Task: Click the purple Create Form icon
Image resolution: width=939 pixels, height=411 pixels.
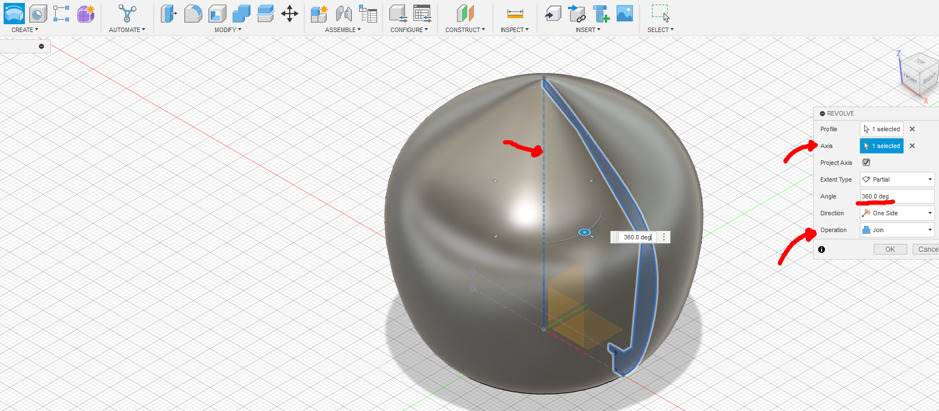Action: [86, 13]
